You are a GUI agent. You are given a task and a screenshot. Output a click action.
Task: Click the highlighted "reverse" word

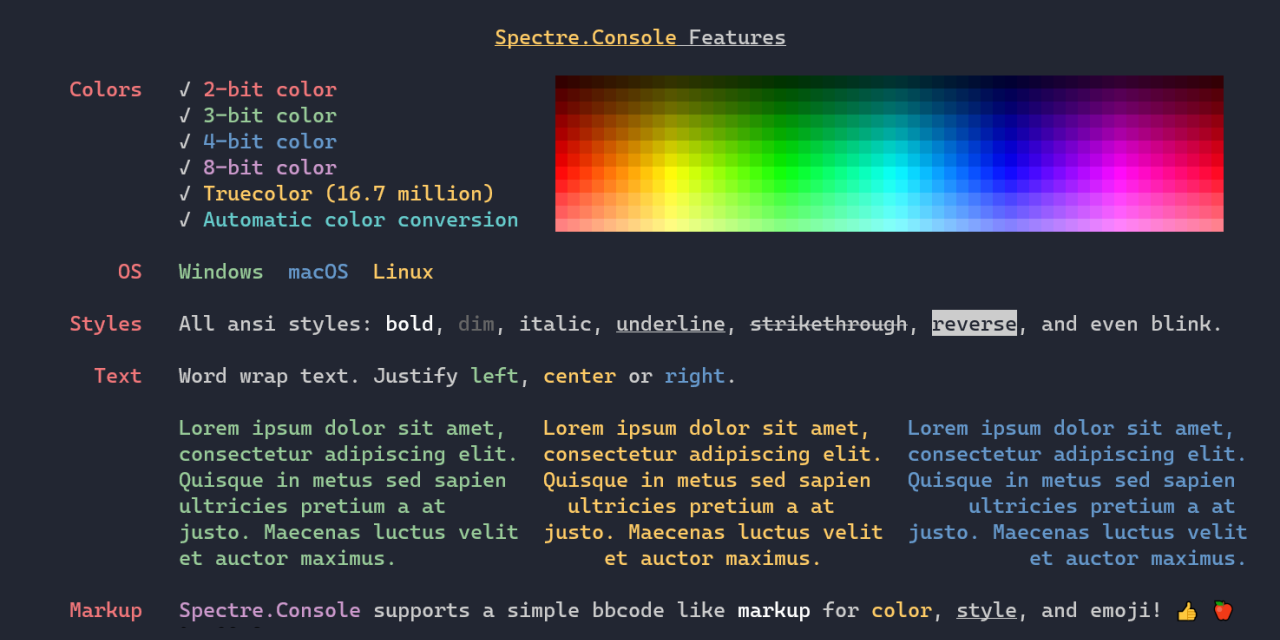[x=974, y=324]
